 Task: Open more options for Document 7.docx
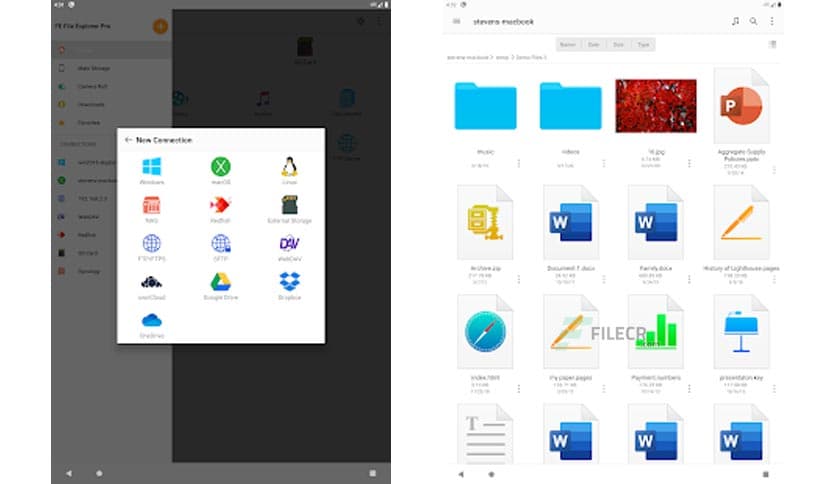[604, 279]
